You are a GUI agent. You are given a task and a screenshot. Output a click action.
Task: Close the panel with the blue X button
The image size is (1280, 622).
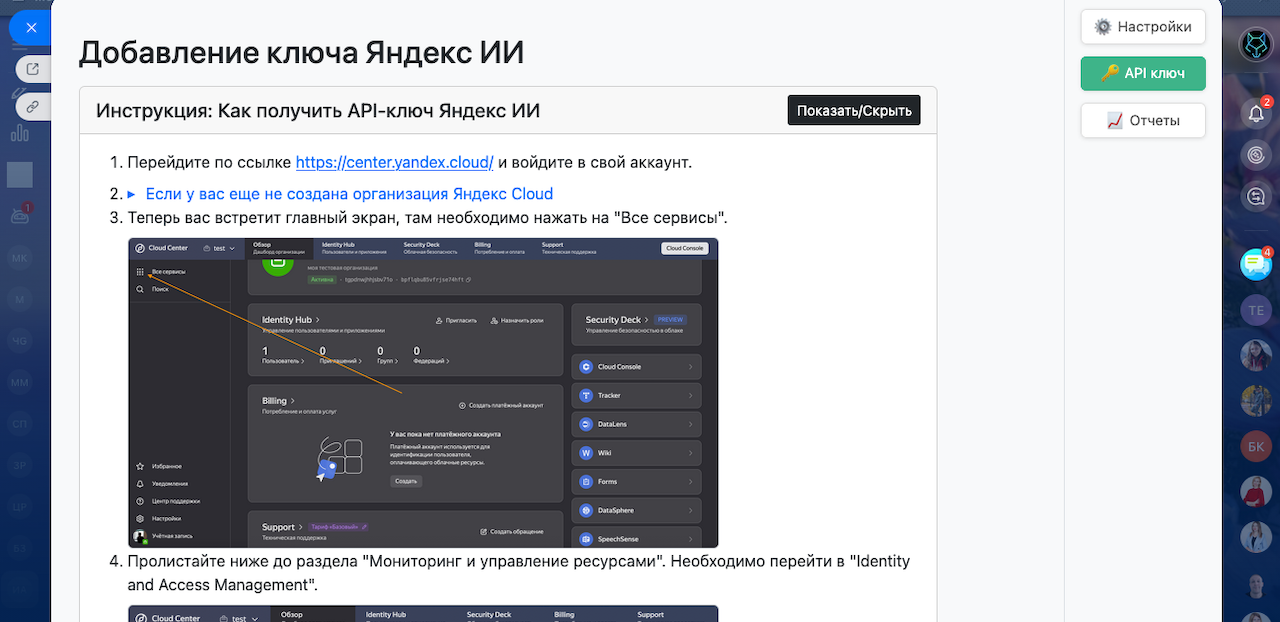tap(30, 28)
